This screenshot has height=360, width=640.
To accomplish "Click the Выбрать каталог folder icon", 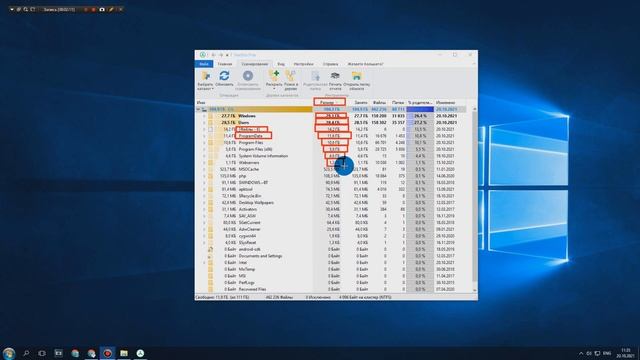I will [x=205, y=76].
